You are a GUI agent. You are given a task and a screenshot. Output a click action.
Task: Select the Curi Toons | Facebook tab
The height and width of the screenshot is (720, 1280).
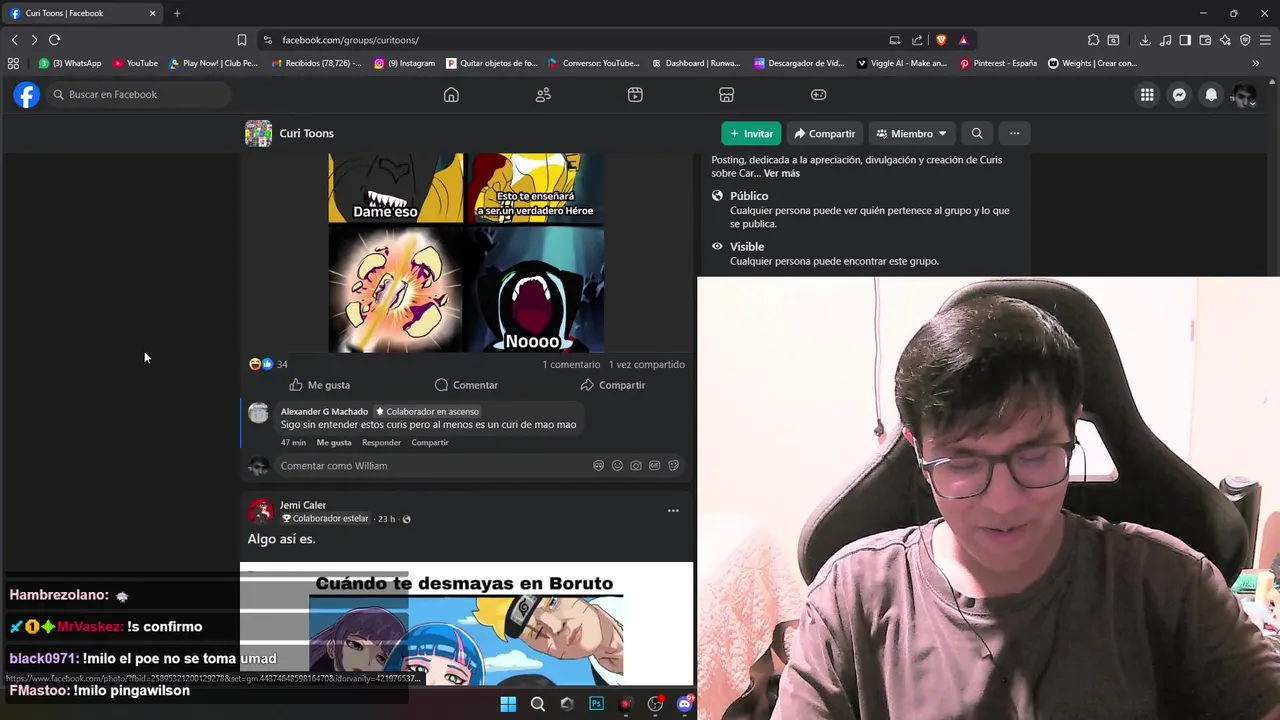(82, 13)
